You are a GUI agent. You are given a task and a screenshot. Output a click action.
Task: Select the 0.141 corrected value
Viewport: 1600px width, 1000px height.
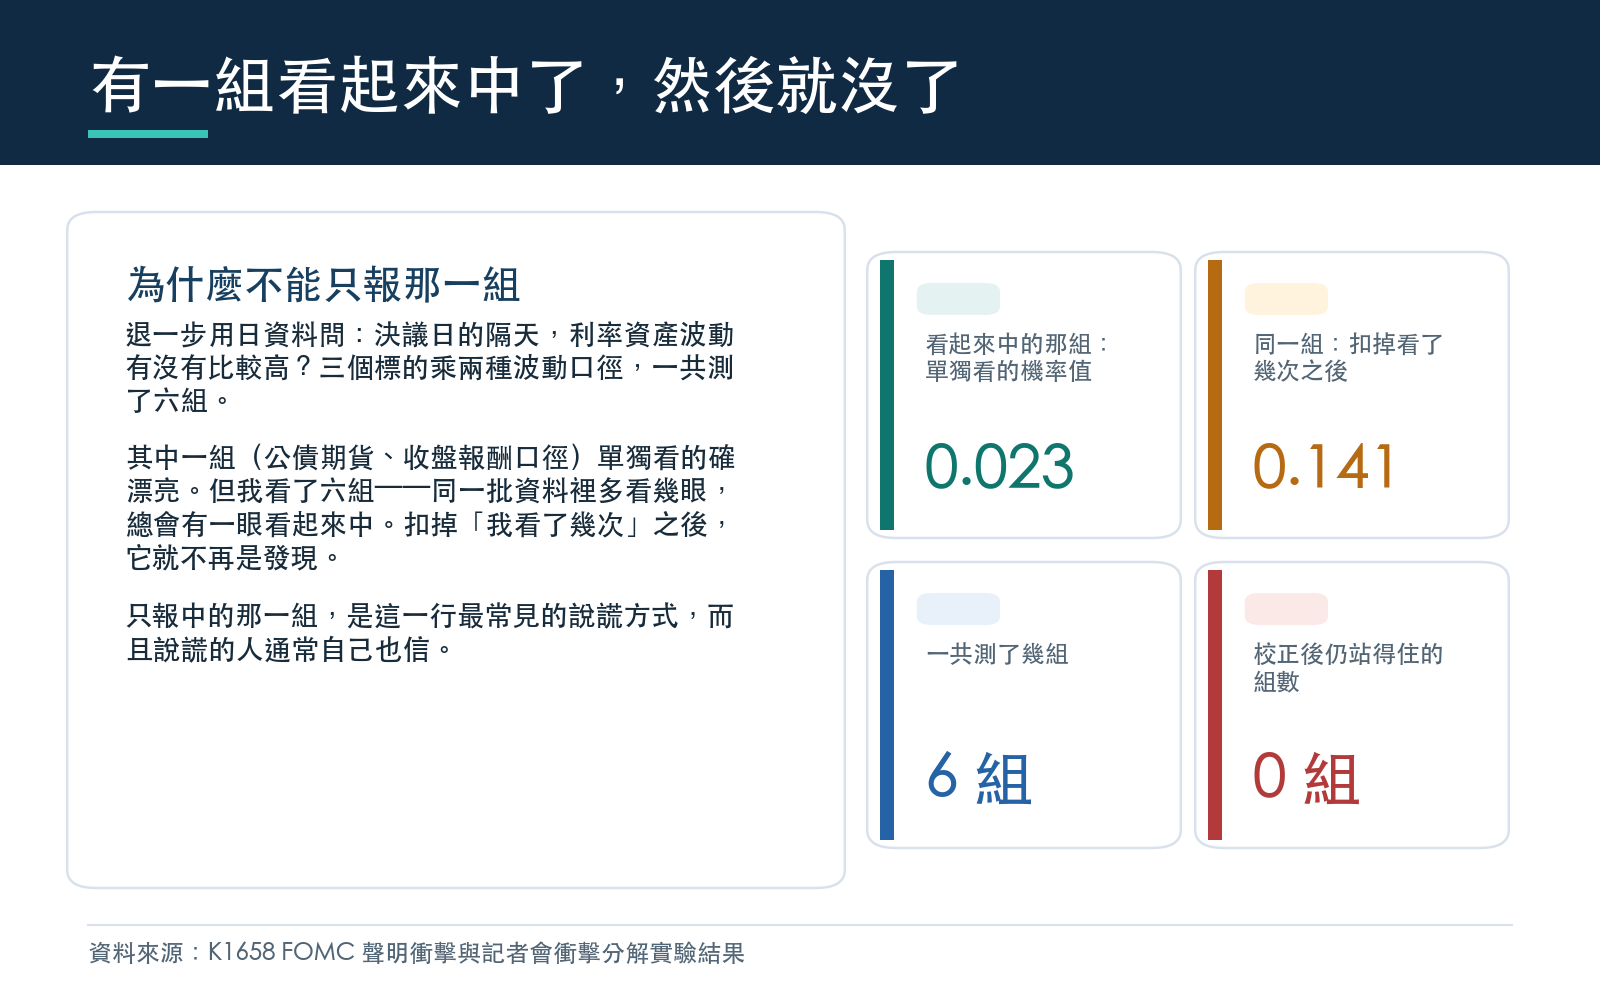[1324, 467]
